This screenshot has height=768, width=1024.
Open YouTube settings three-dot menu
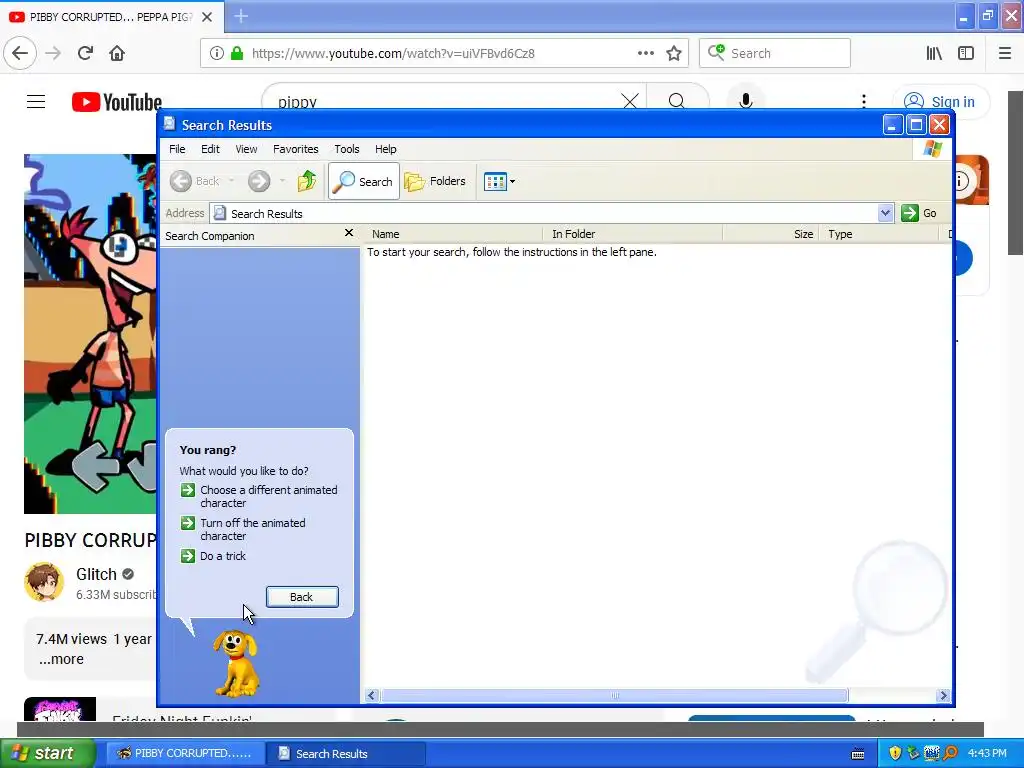coord(863,101)
